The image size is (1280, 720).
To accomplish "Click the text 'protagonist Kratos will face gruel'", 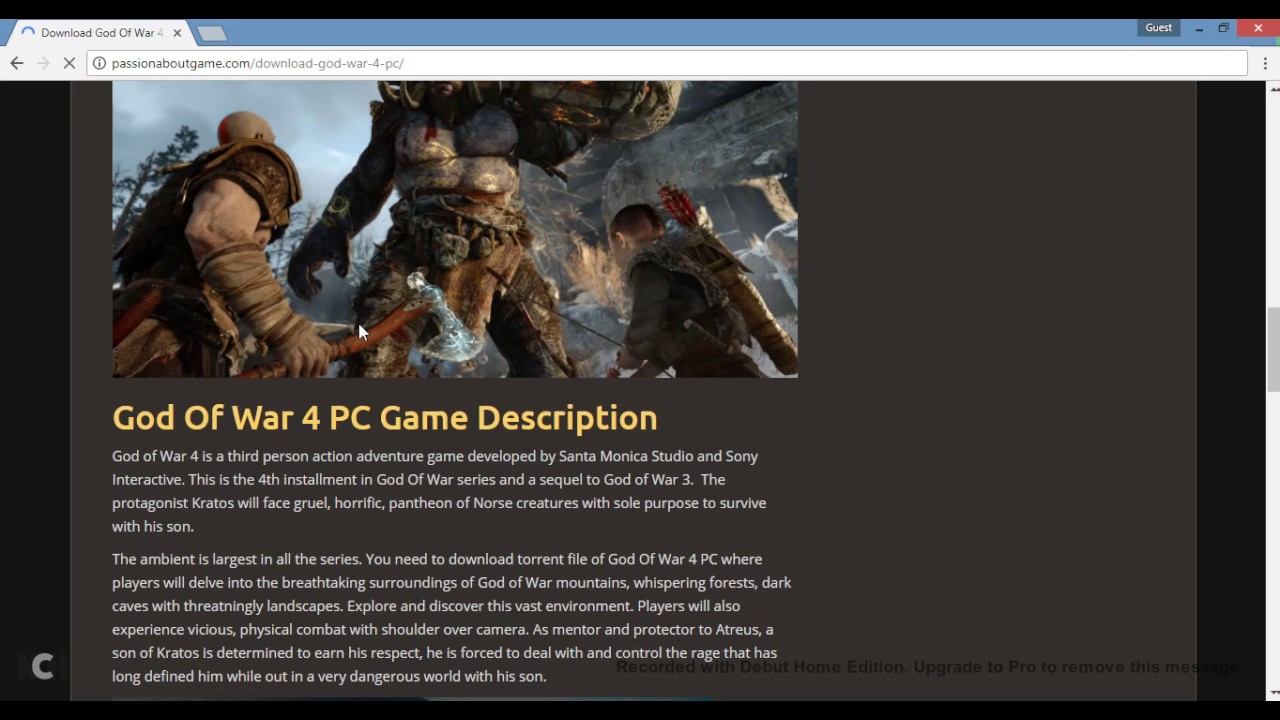I will (x=221, y=503).
